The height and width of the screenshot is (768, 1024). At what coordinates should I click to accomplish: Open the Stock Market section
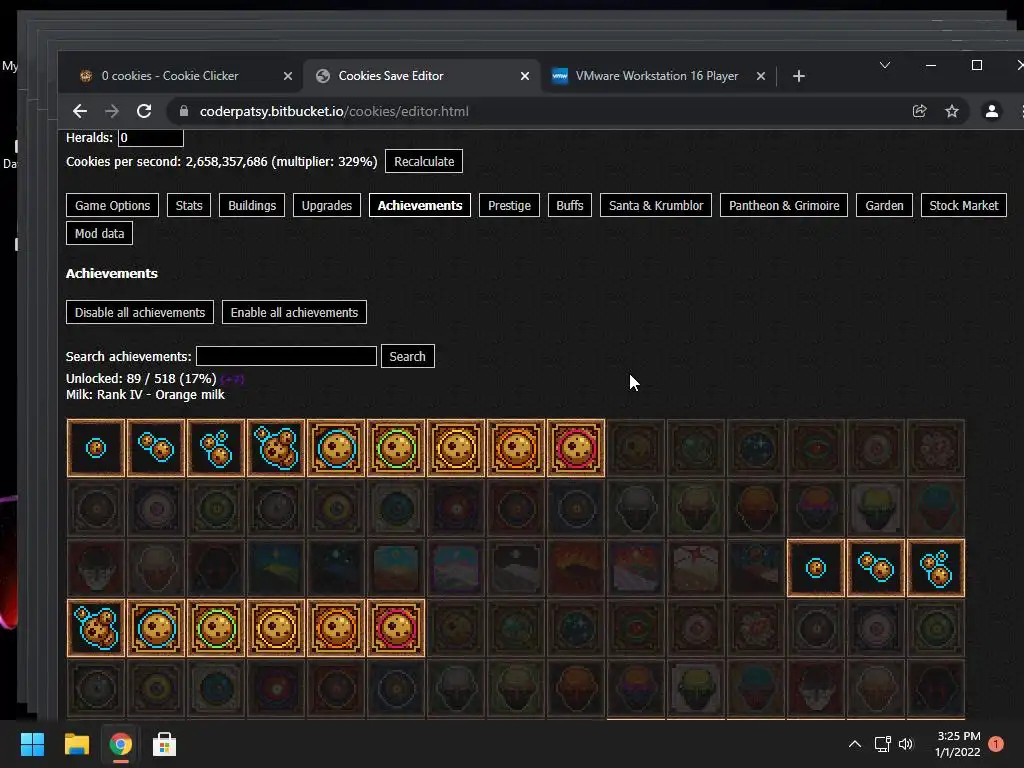963,205
